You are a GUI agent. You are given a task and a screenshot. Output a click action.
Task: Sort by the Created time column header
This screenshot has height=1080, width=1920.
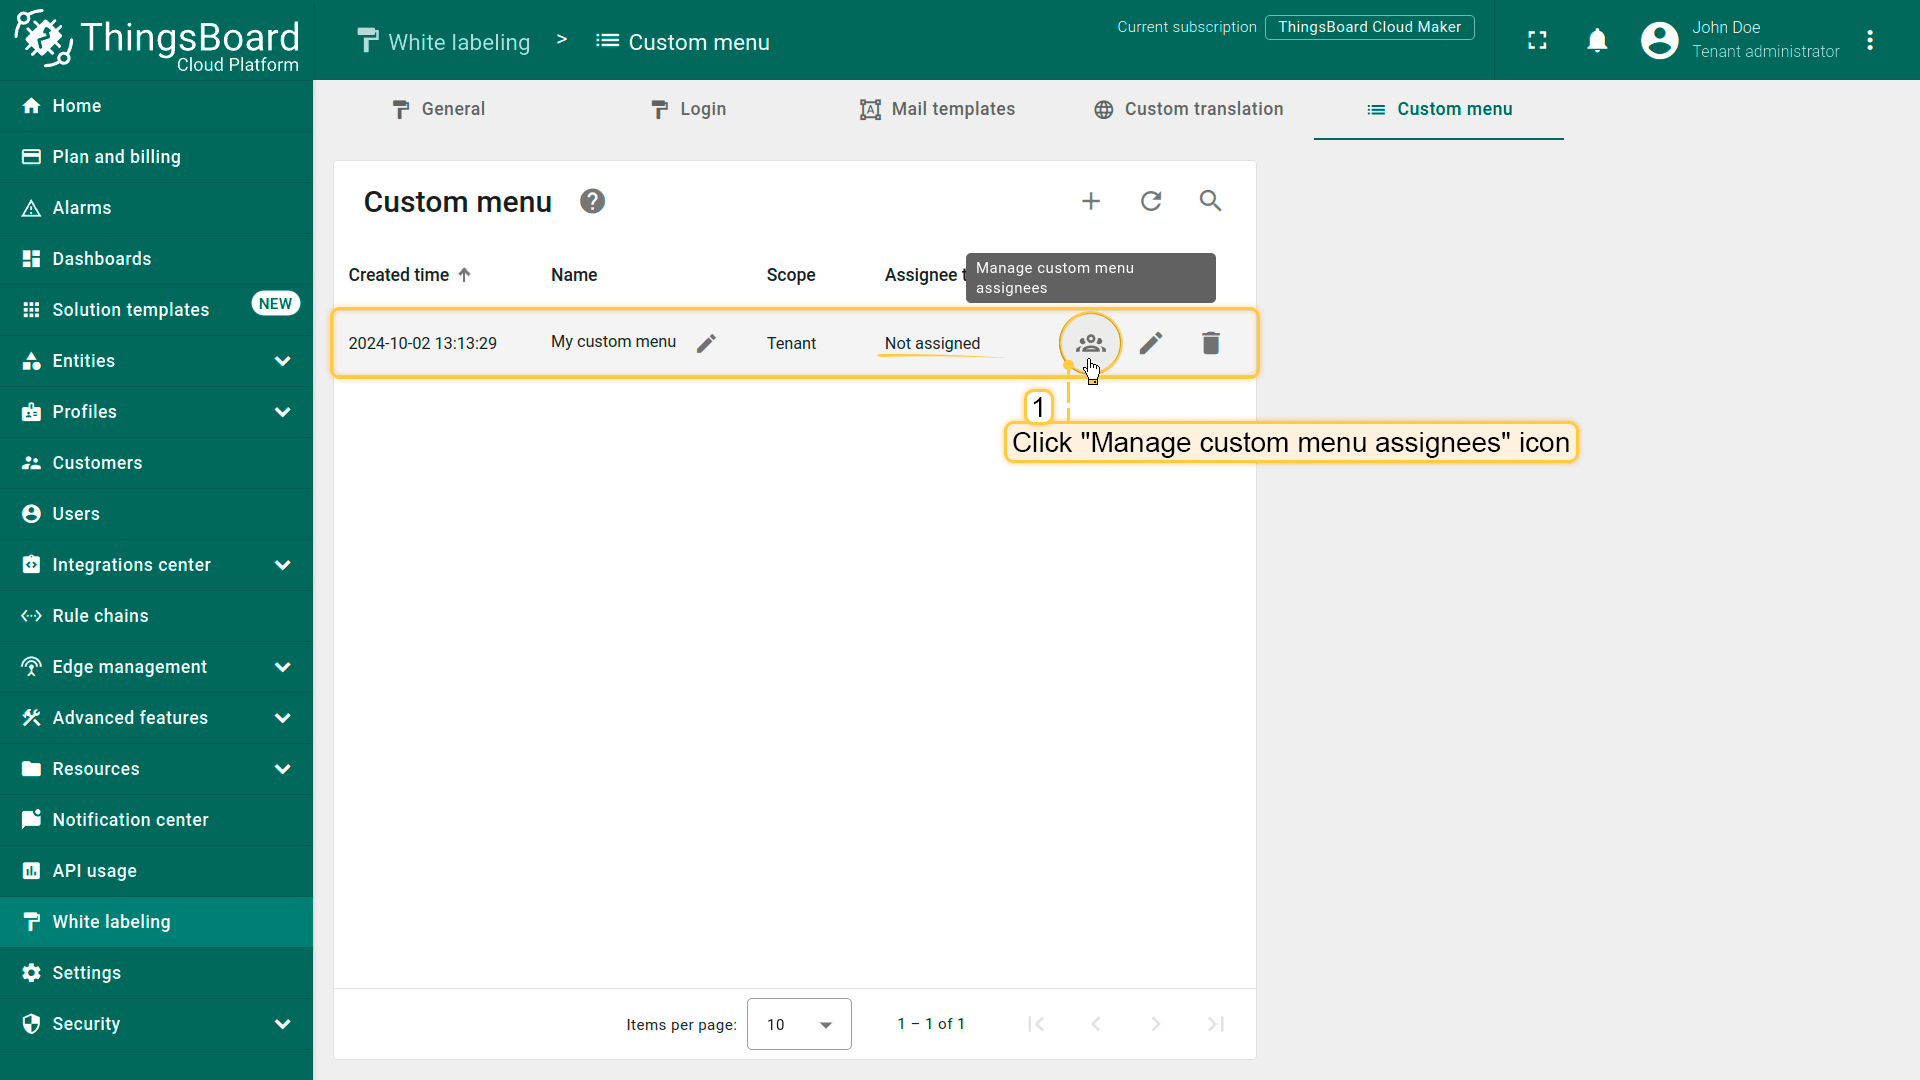click(x=399, y=275)
